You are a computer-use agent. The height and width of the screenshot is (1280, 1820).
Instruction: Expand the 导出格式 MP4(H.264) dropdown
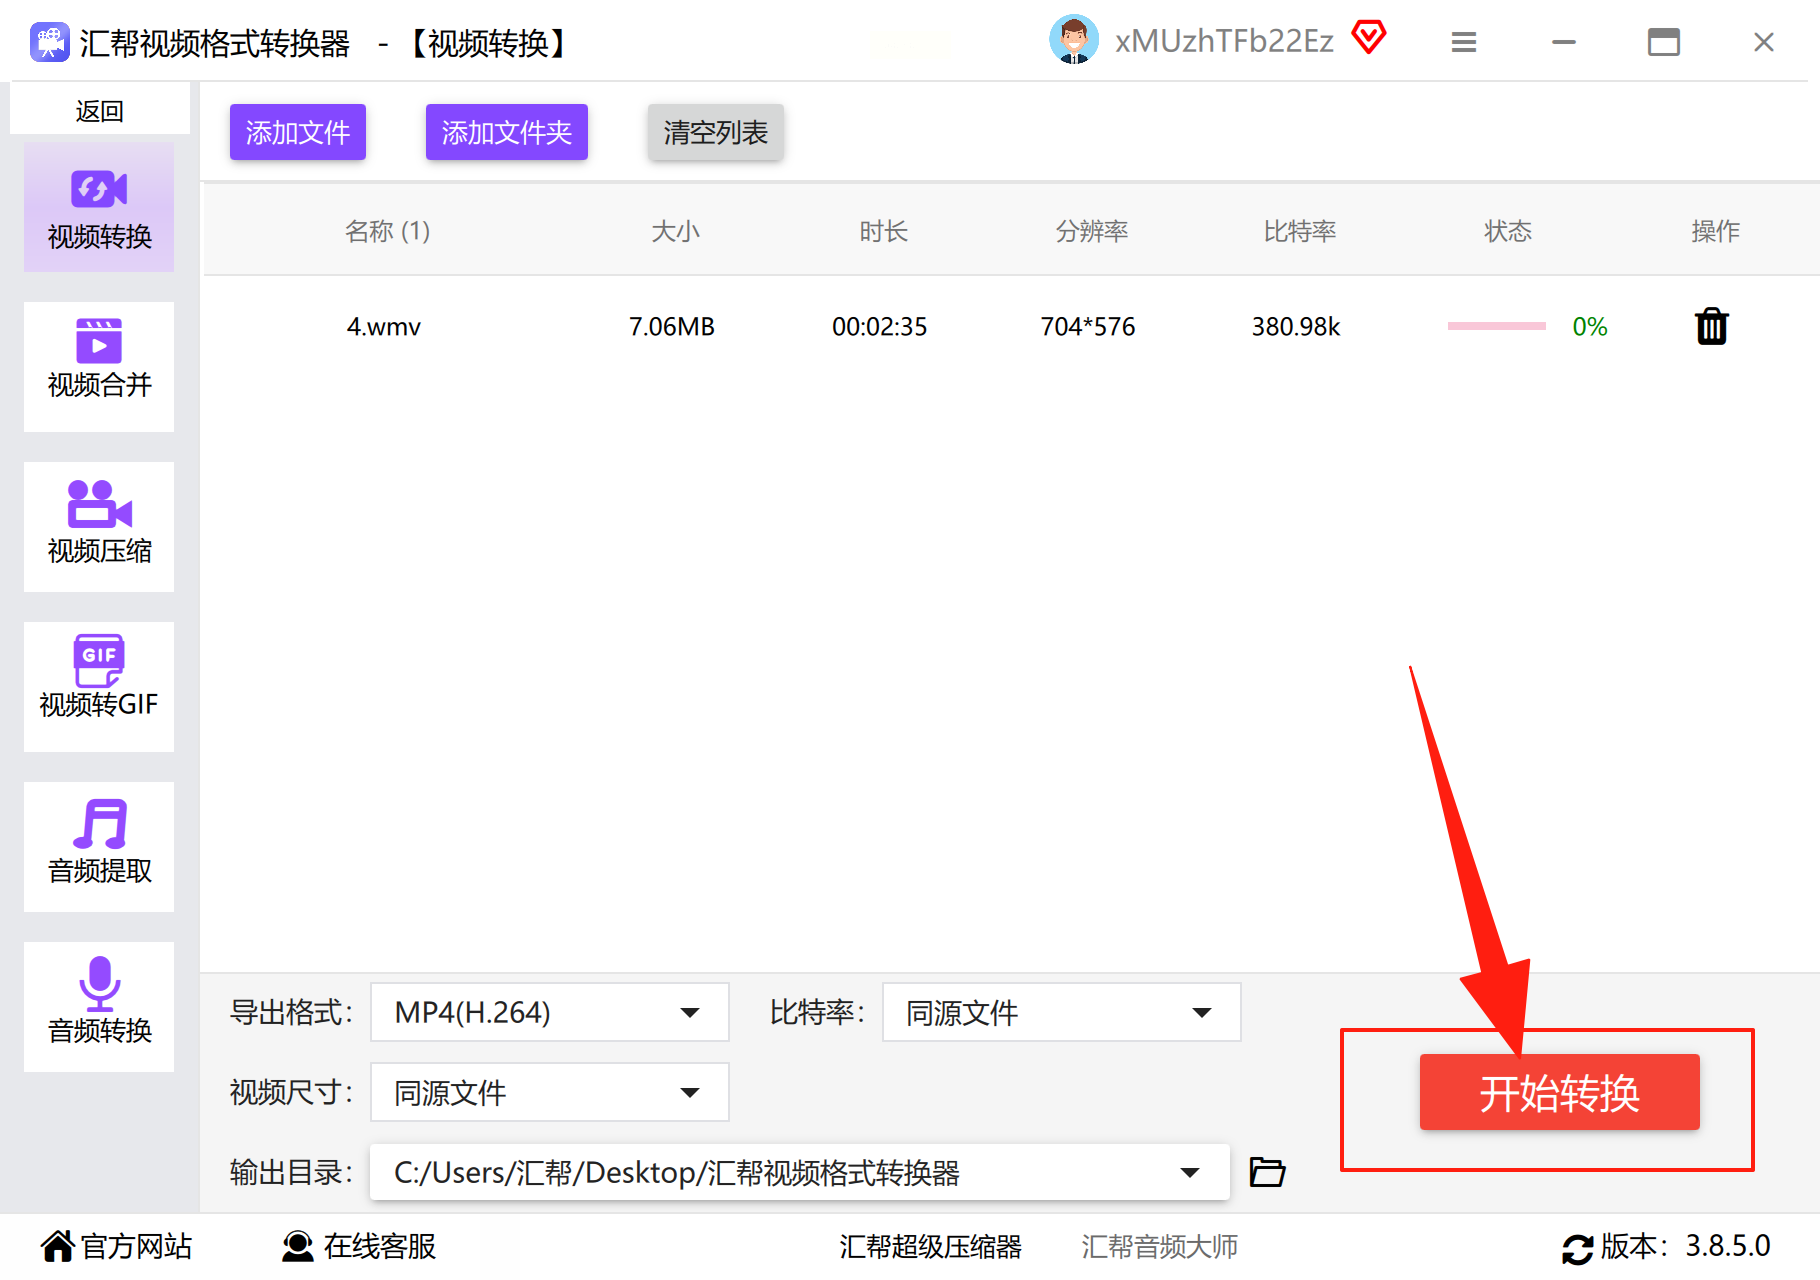(x=549, y=1012)
